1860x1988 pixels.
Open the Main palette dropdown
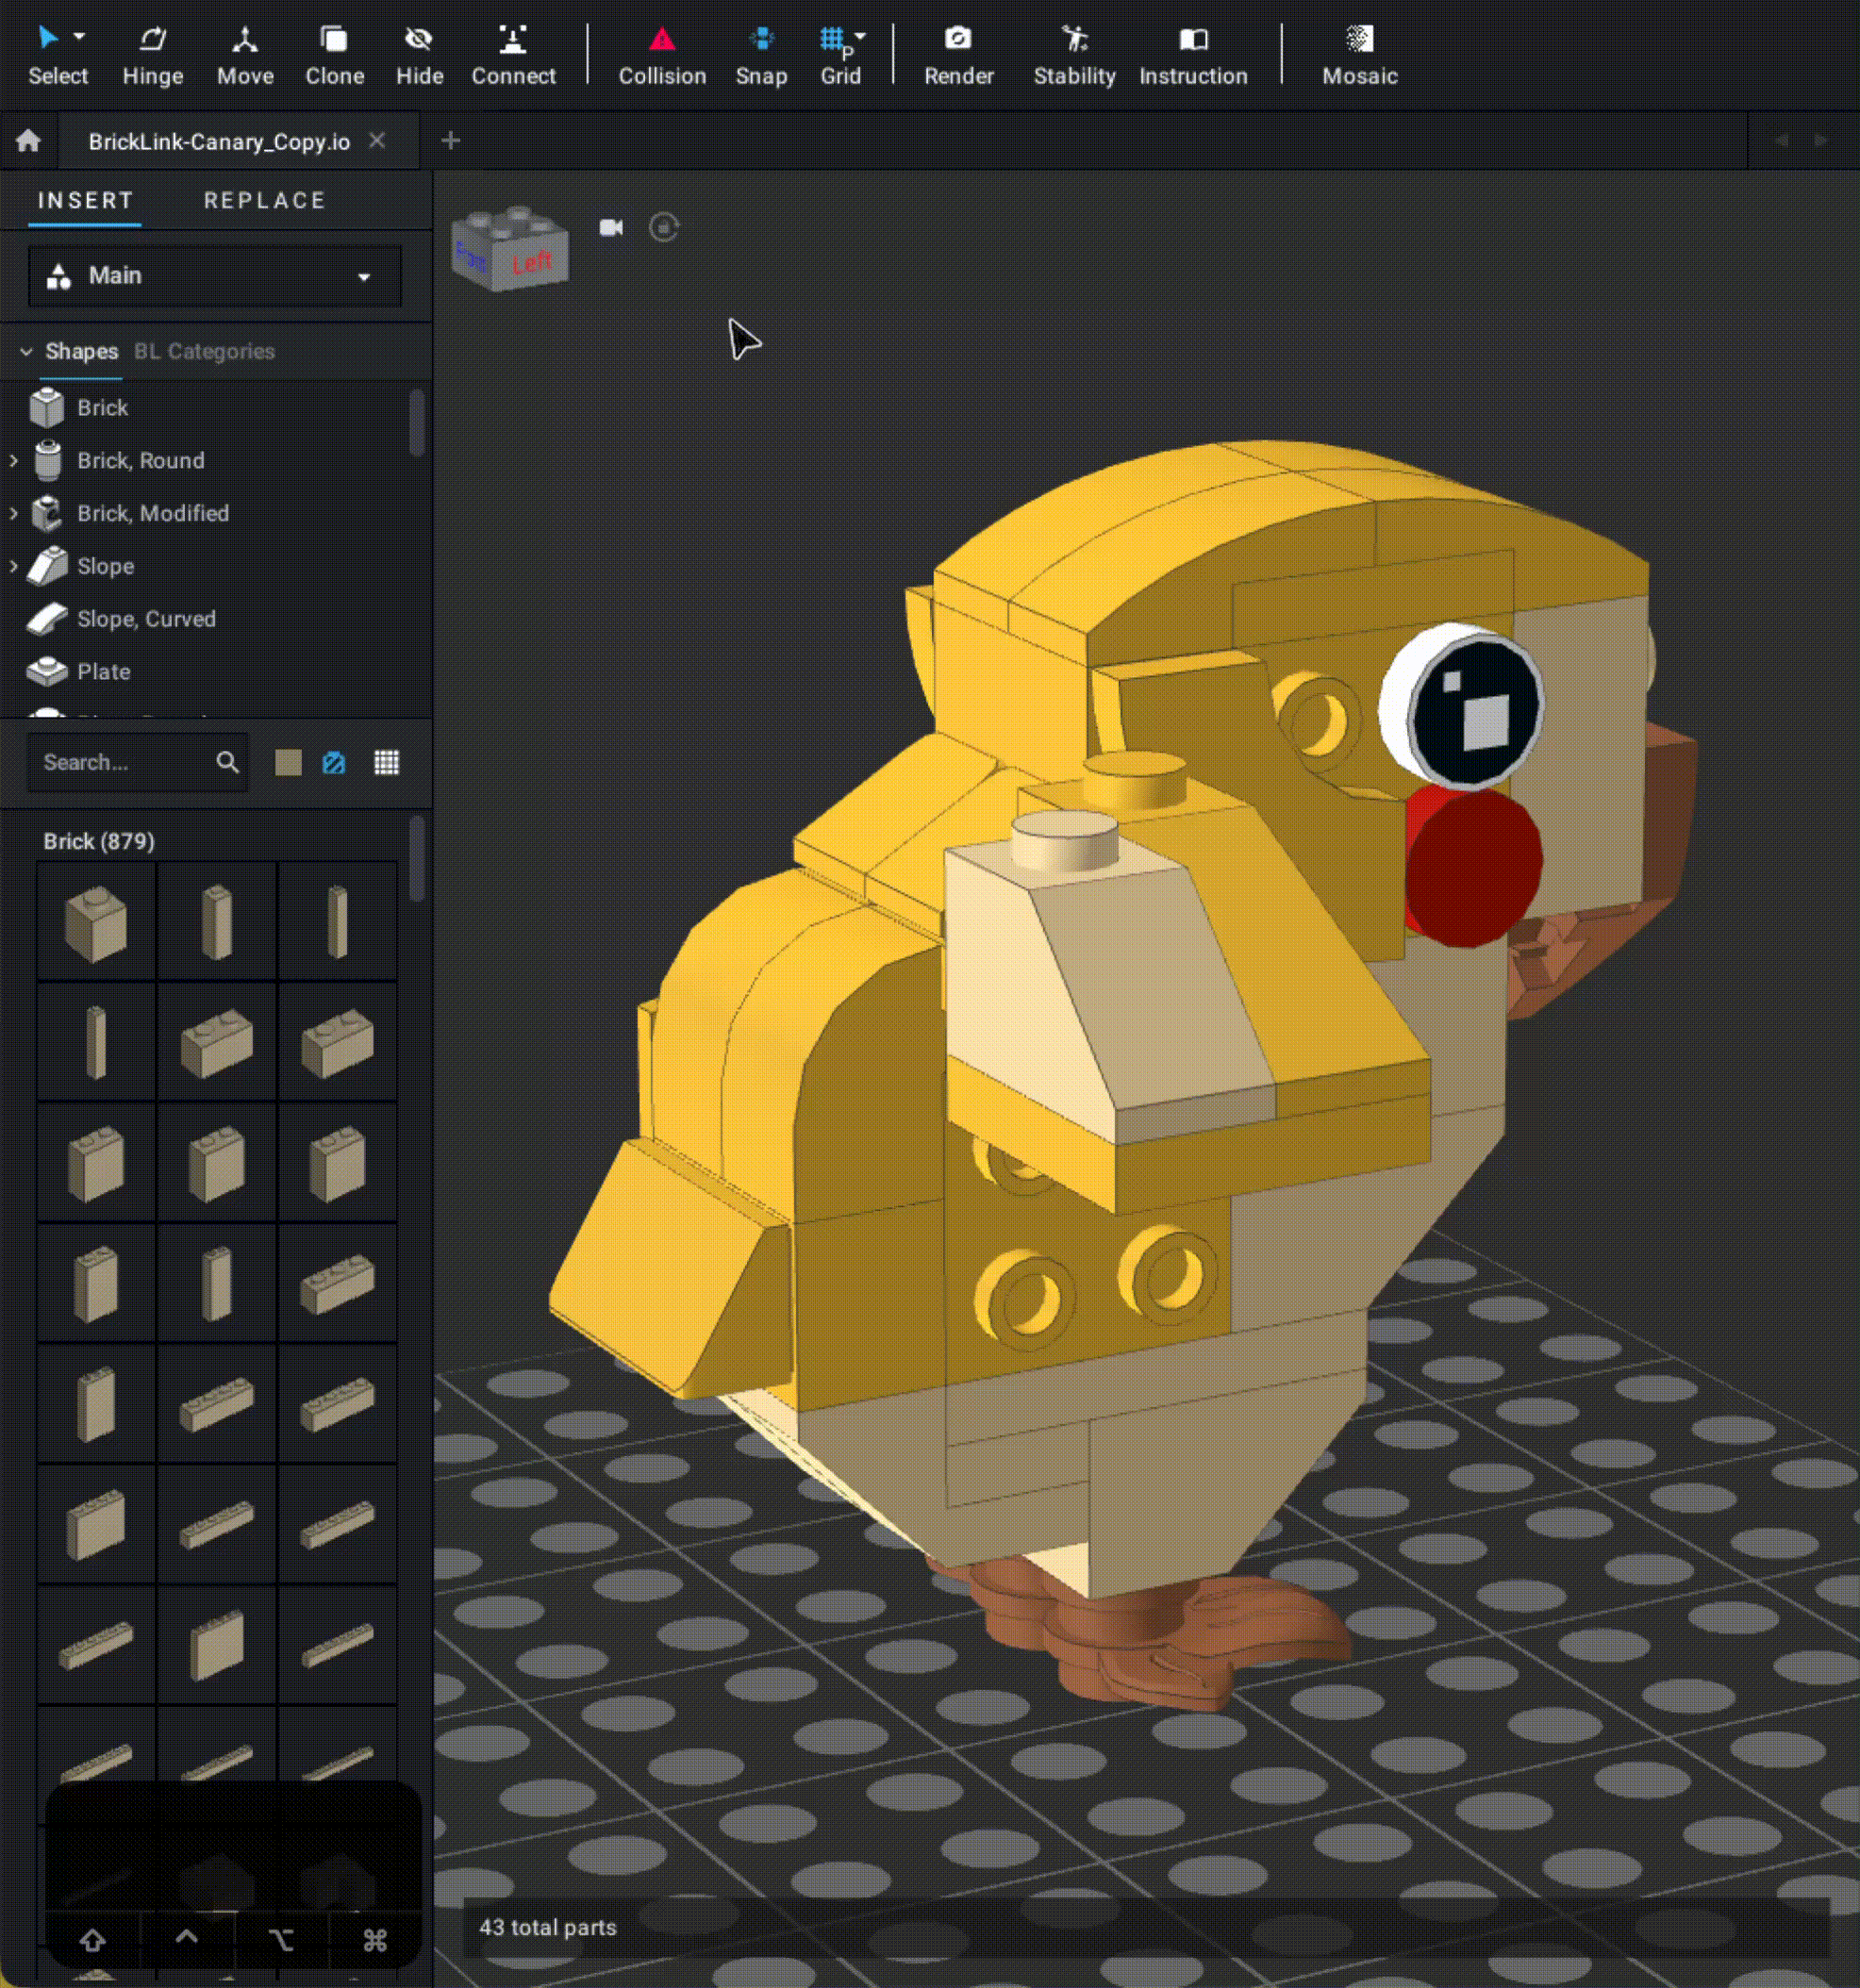(x=214, y=276)
